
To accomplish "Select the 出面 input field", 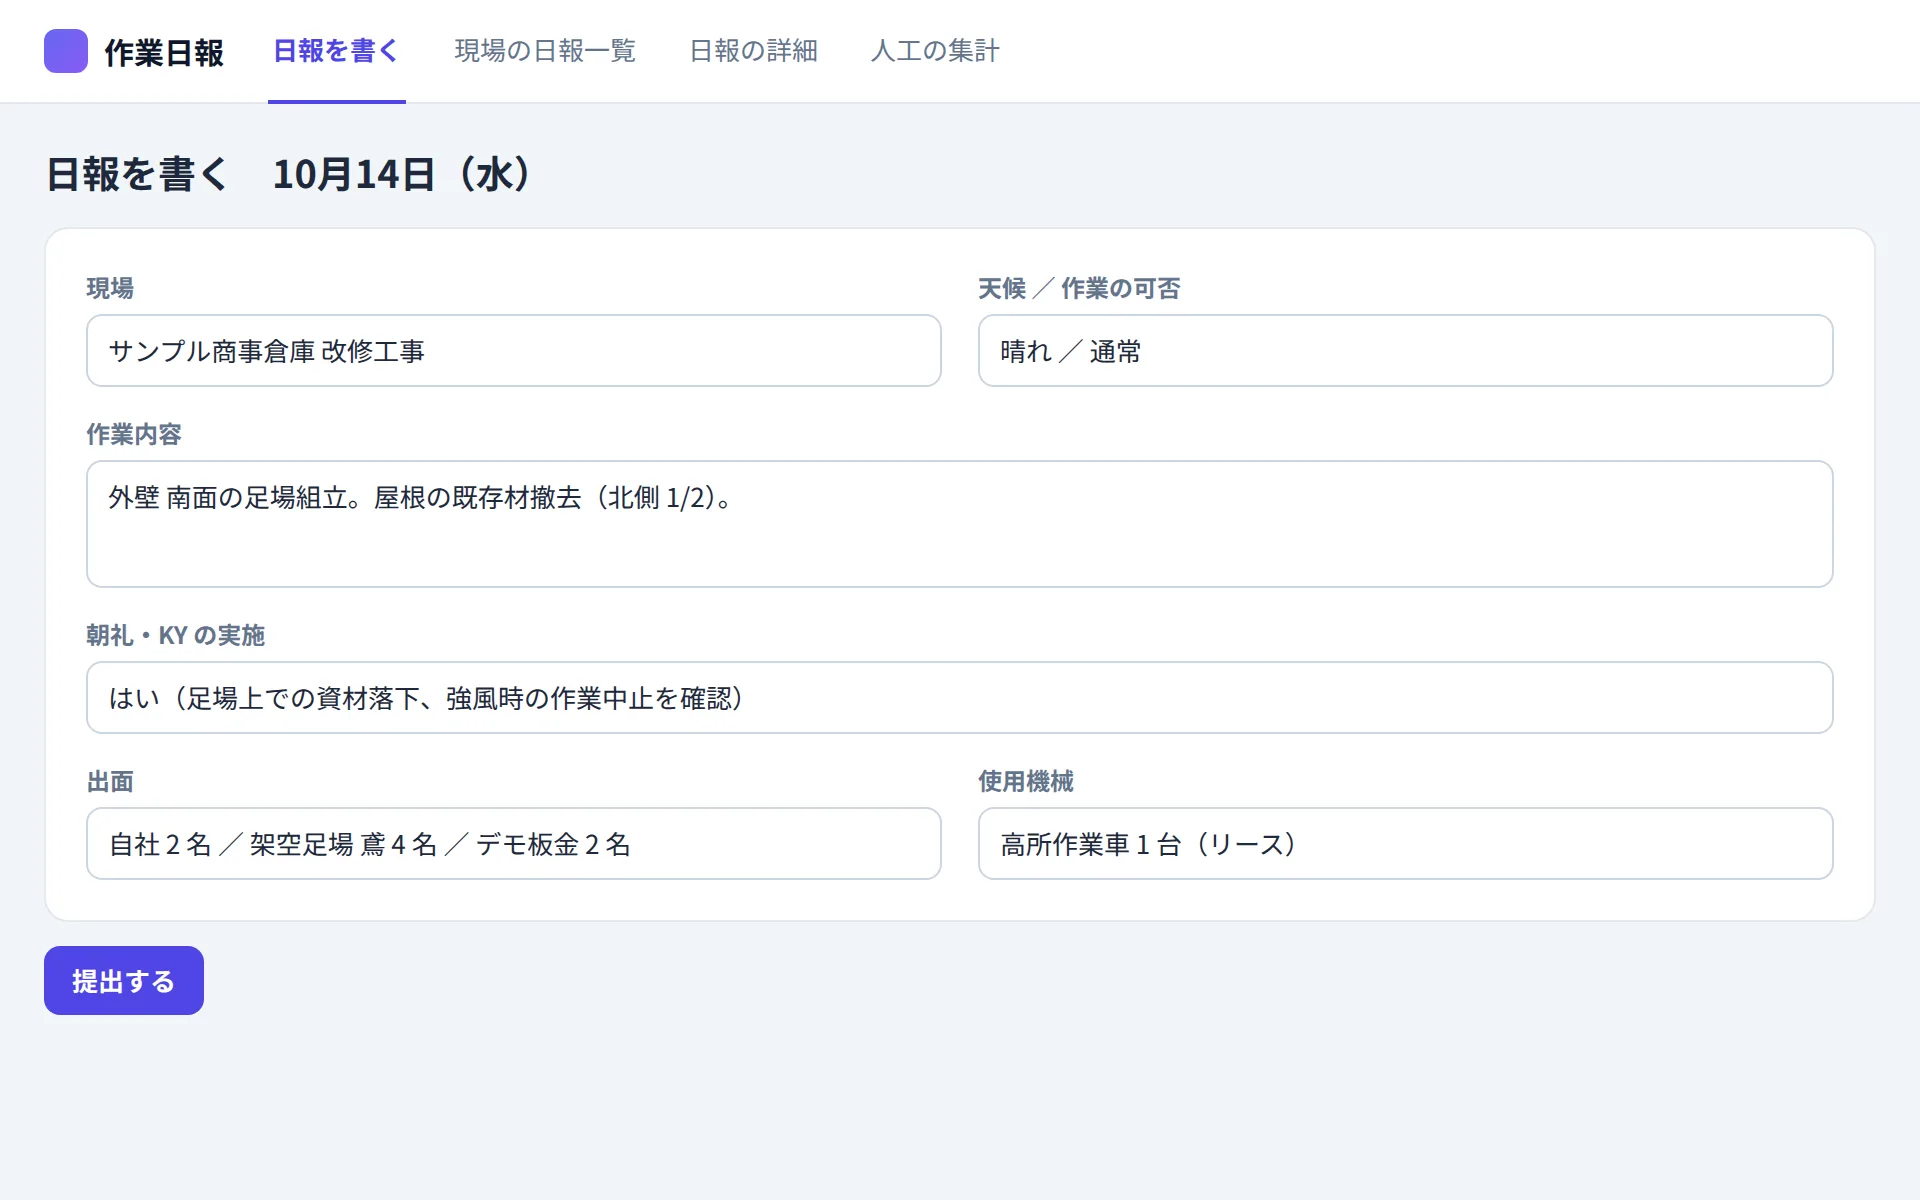I will 514,844.
